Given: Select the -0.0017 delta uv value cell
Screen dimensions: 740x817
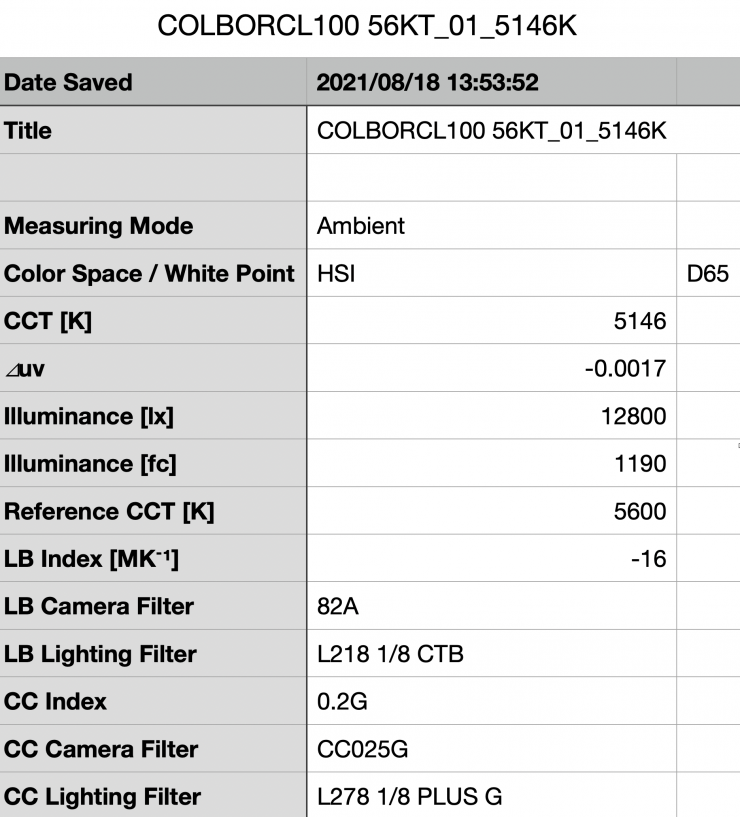Looking at the screenshot, I should [490, 370].
